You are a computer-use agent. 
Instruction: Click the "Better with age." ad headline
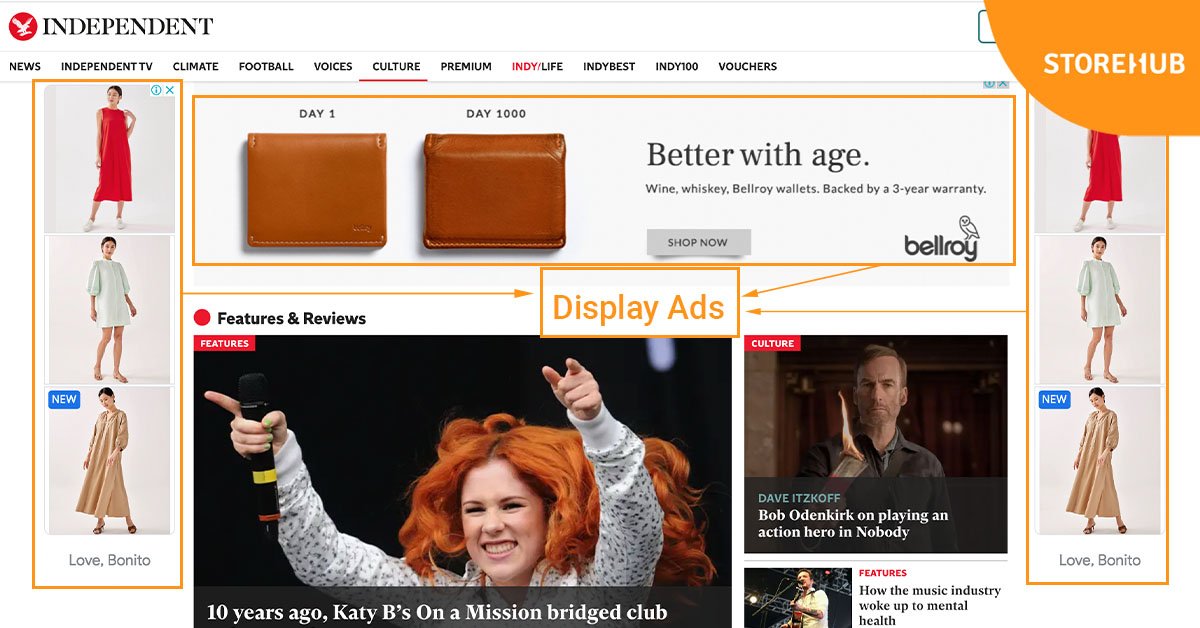[758, 156]
